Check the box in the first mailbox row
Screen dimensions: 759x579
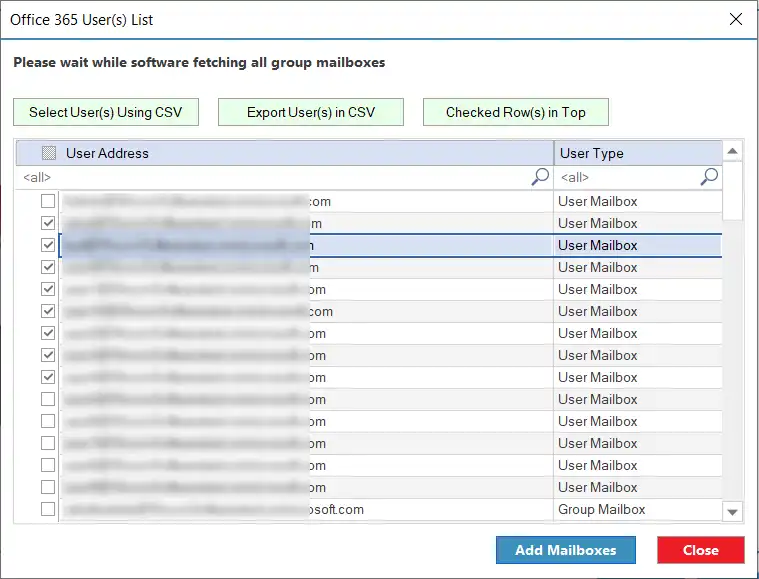48,201
